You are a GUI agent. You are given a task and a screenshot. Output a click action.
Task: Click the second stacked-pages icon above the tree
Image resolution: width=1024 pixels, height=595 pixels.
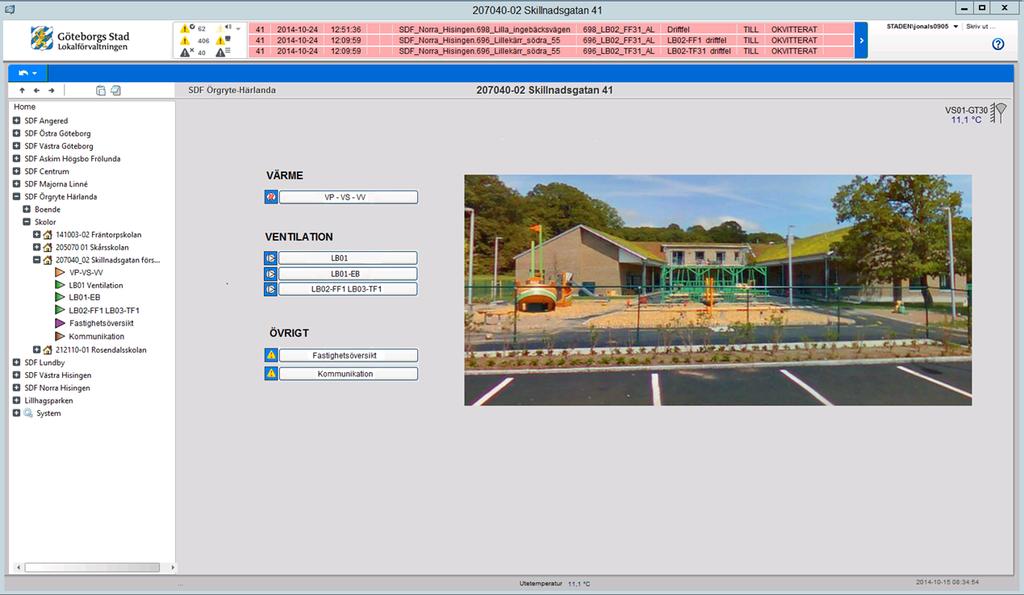(116, 90)
